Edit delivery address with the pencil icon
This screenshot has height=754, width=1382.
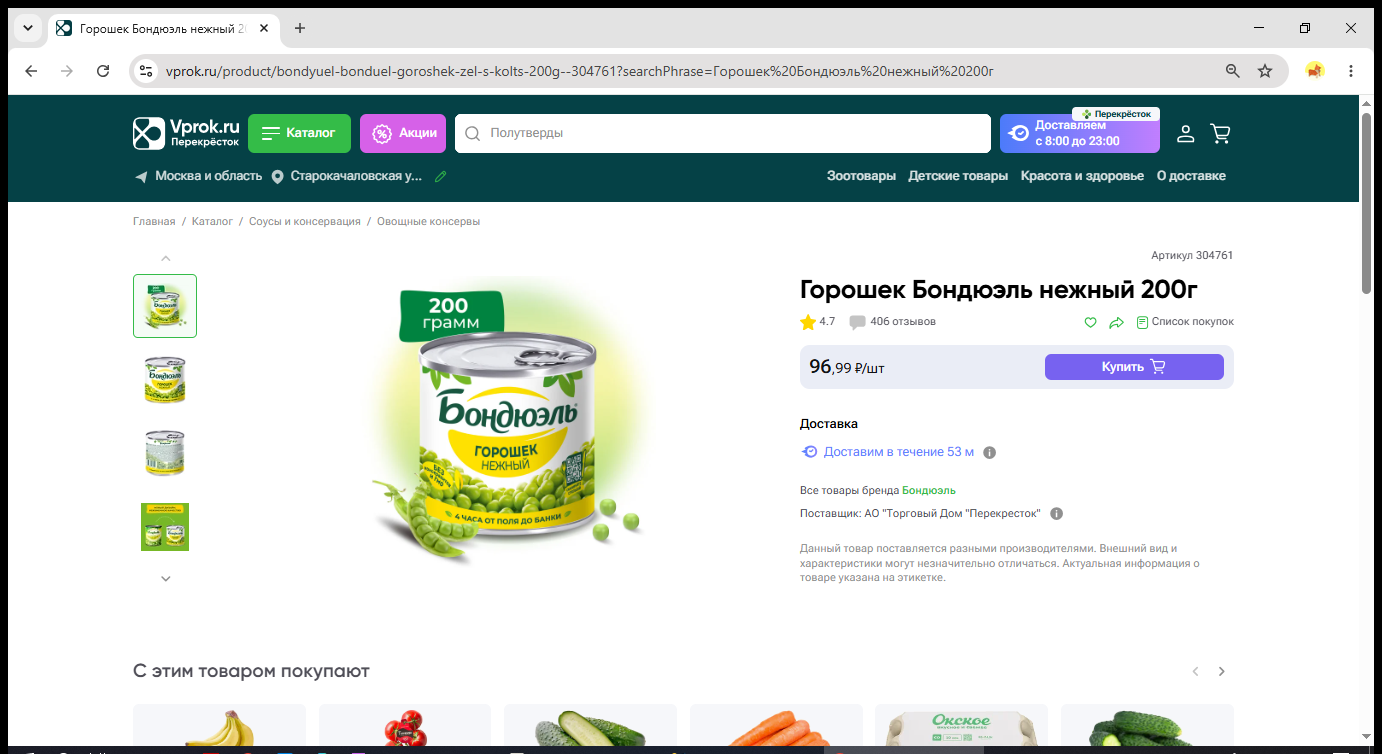pos(441,176)
